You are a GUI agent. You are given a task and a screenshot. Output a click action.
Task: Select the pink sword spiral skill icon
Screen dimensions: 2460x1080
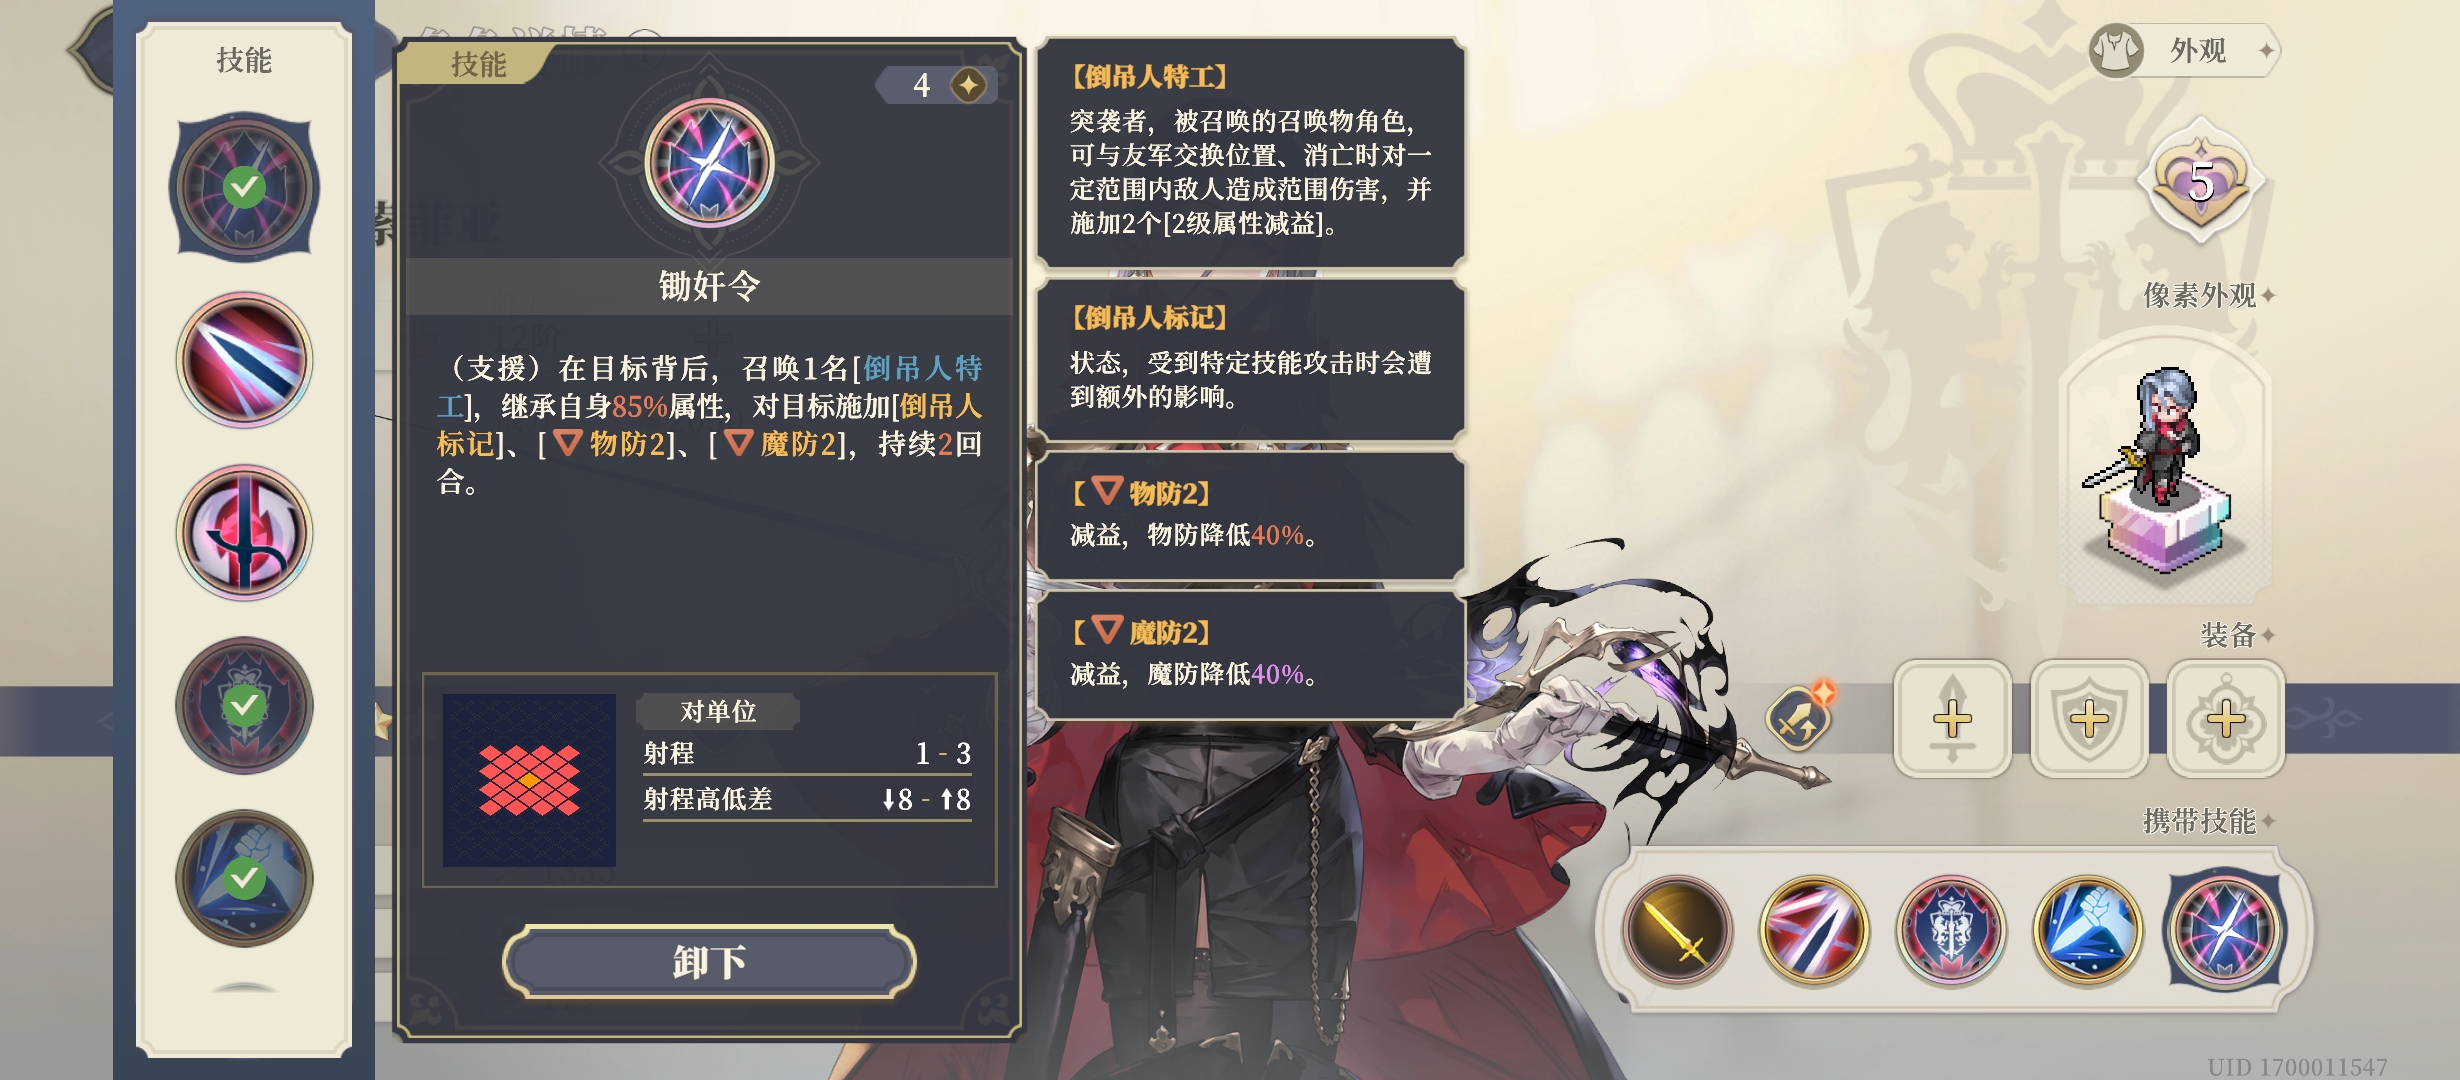(244, 532)
